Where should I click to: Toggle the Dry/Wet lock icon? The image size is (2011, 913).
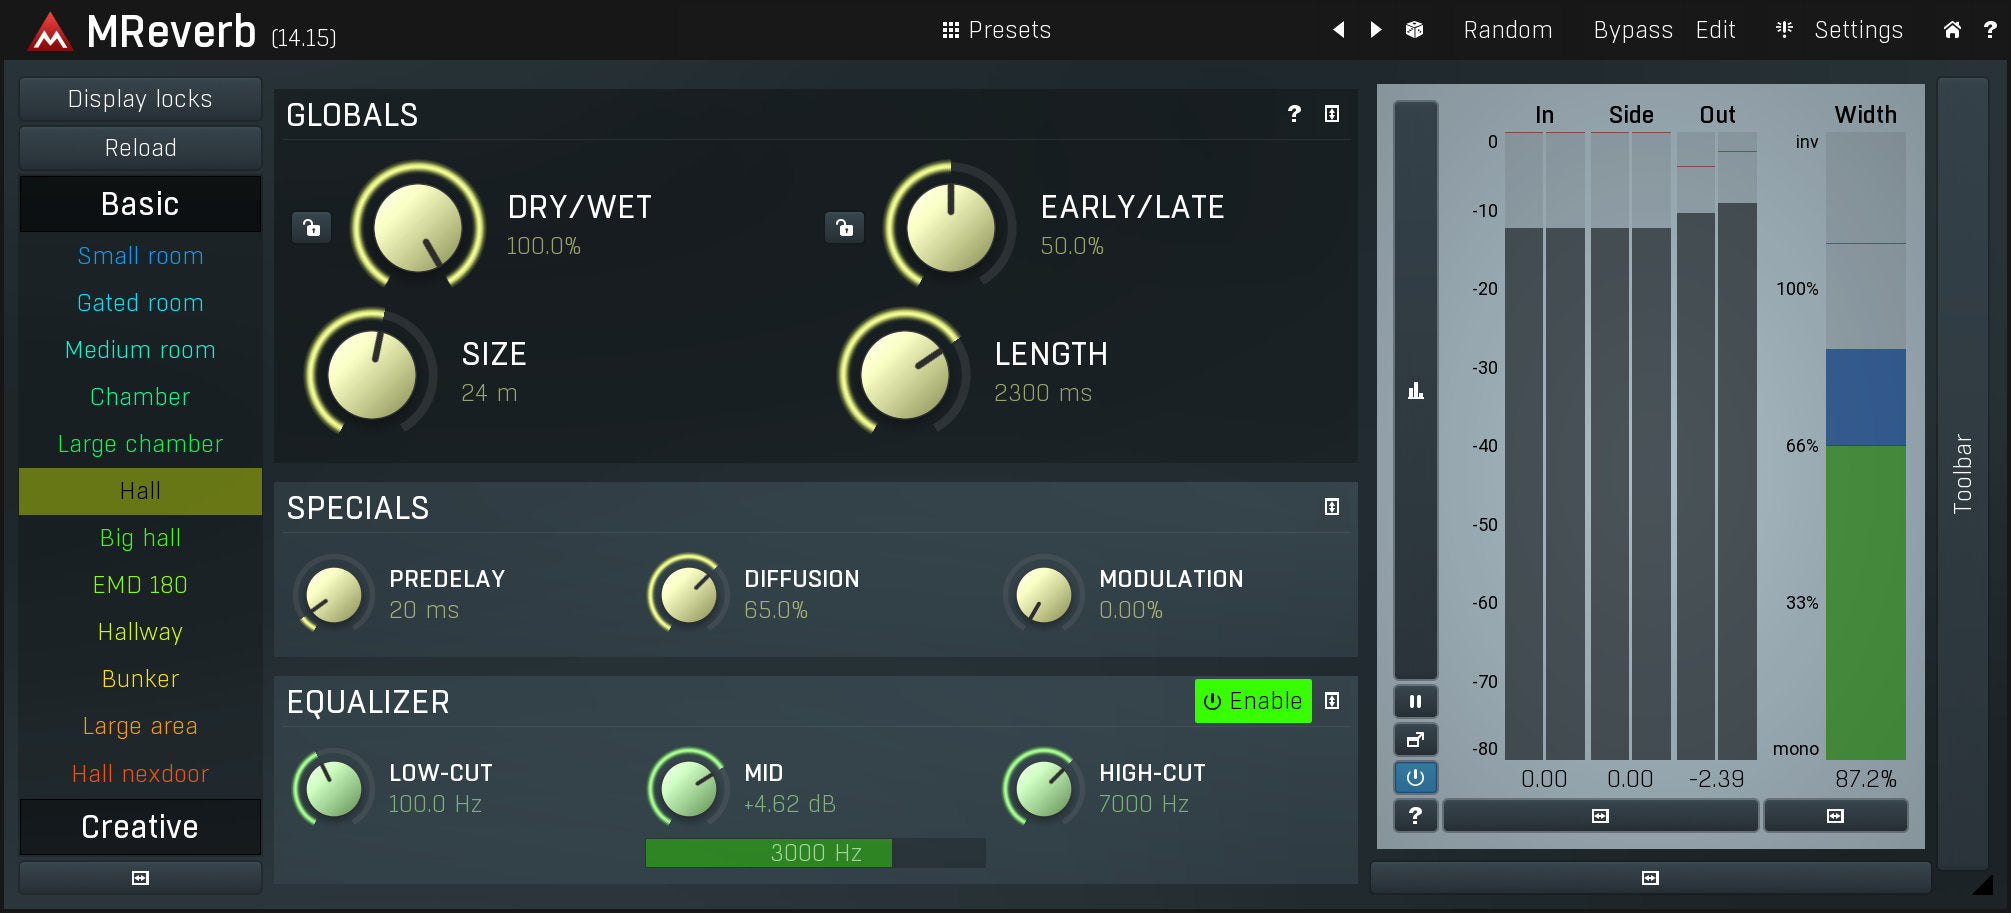click(x=312, y=228)
